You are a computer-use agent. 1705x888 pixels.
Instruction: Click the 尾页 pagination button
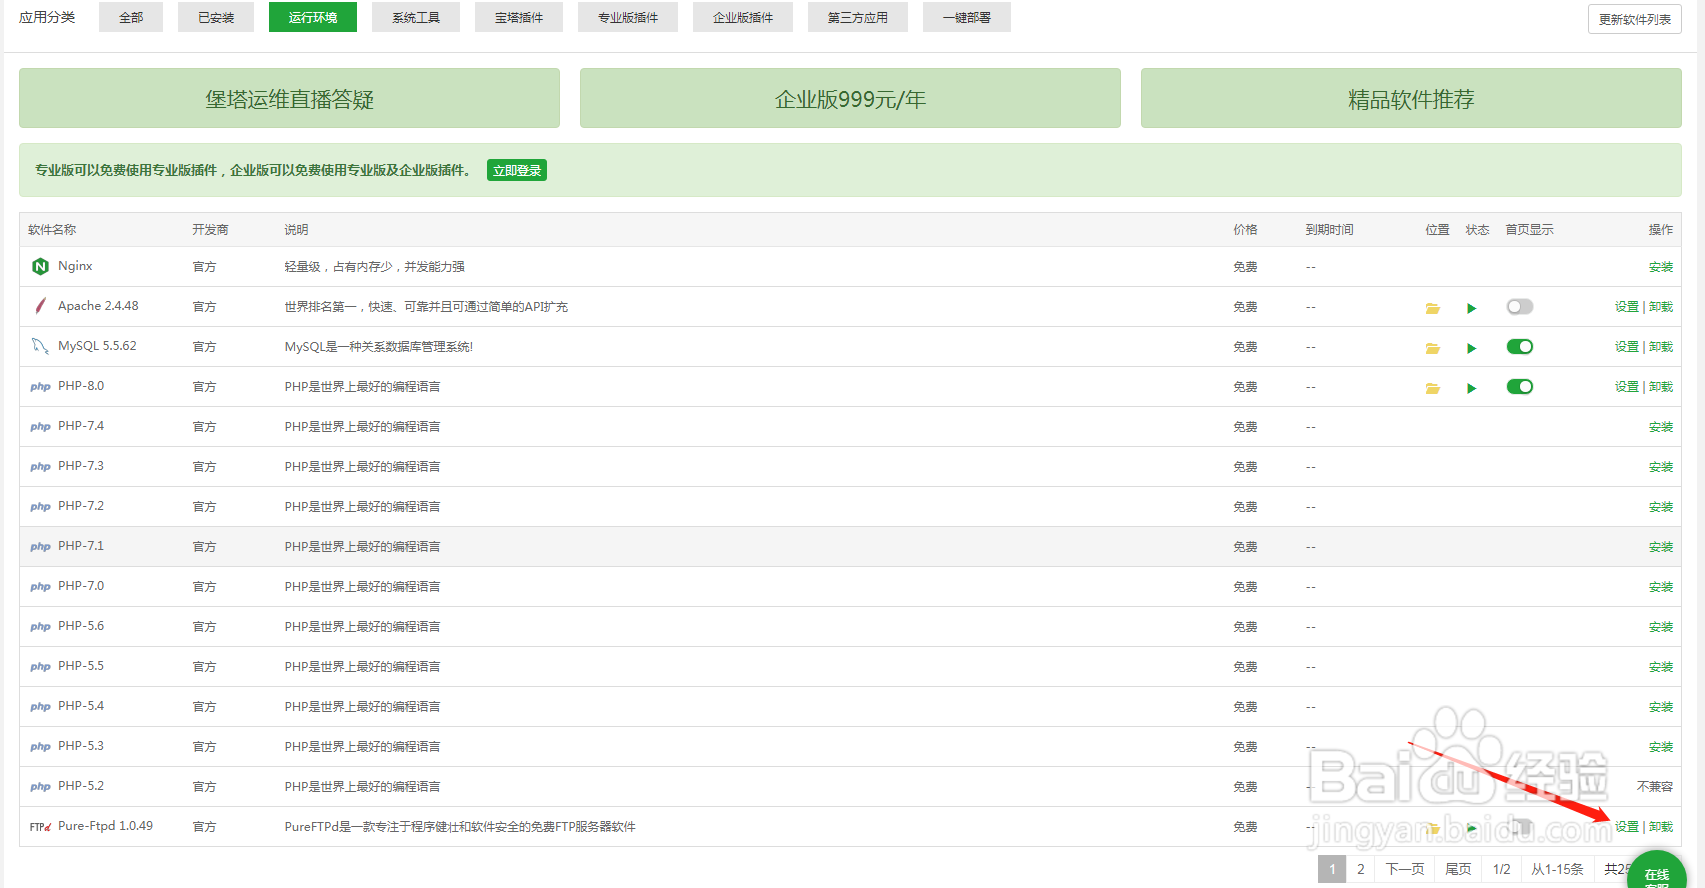(x=1458, y=869)
